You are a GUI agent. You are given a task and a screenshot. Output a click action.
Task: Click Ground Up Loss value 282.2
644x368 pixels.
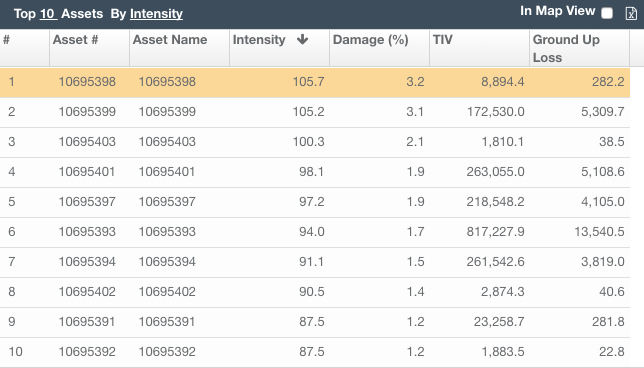[608, 82]
